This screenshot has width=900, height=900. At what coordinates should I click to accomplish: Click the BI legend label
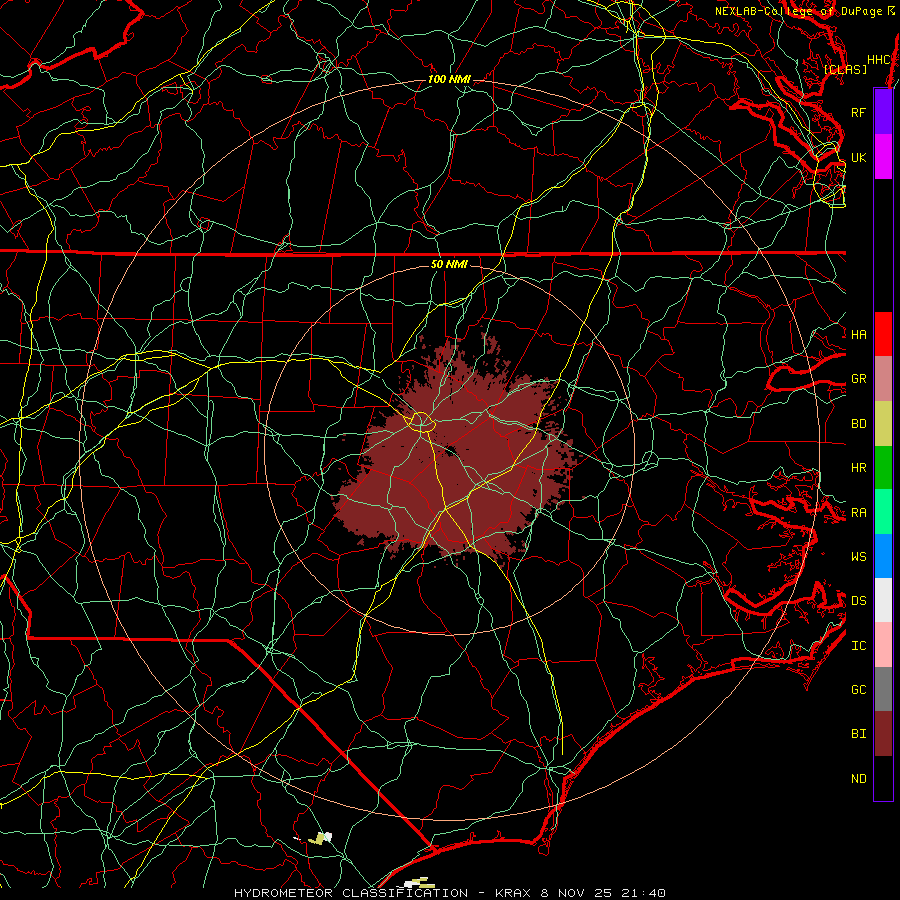pyautogui.click(x=859, y=734)
